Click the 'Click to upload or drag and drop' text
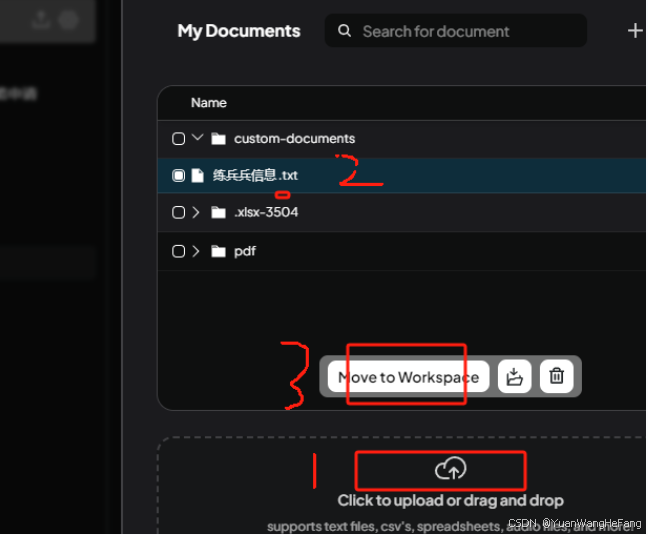 [x=450, y=501]
